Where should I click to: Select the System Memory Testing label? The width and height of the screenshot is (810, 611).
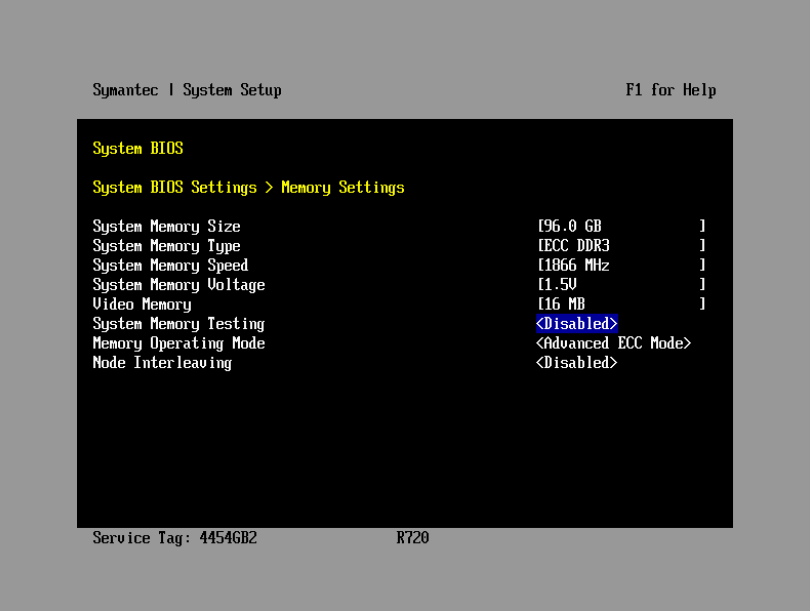(178, 324)
